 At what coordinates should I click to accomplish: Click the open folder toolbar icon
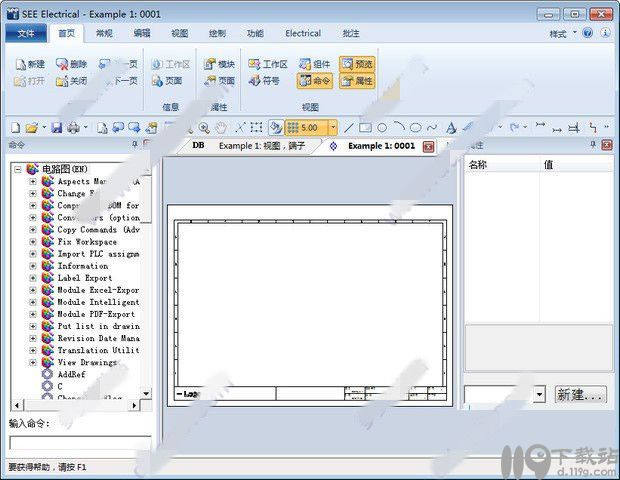(x=32, y=127)
